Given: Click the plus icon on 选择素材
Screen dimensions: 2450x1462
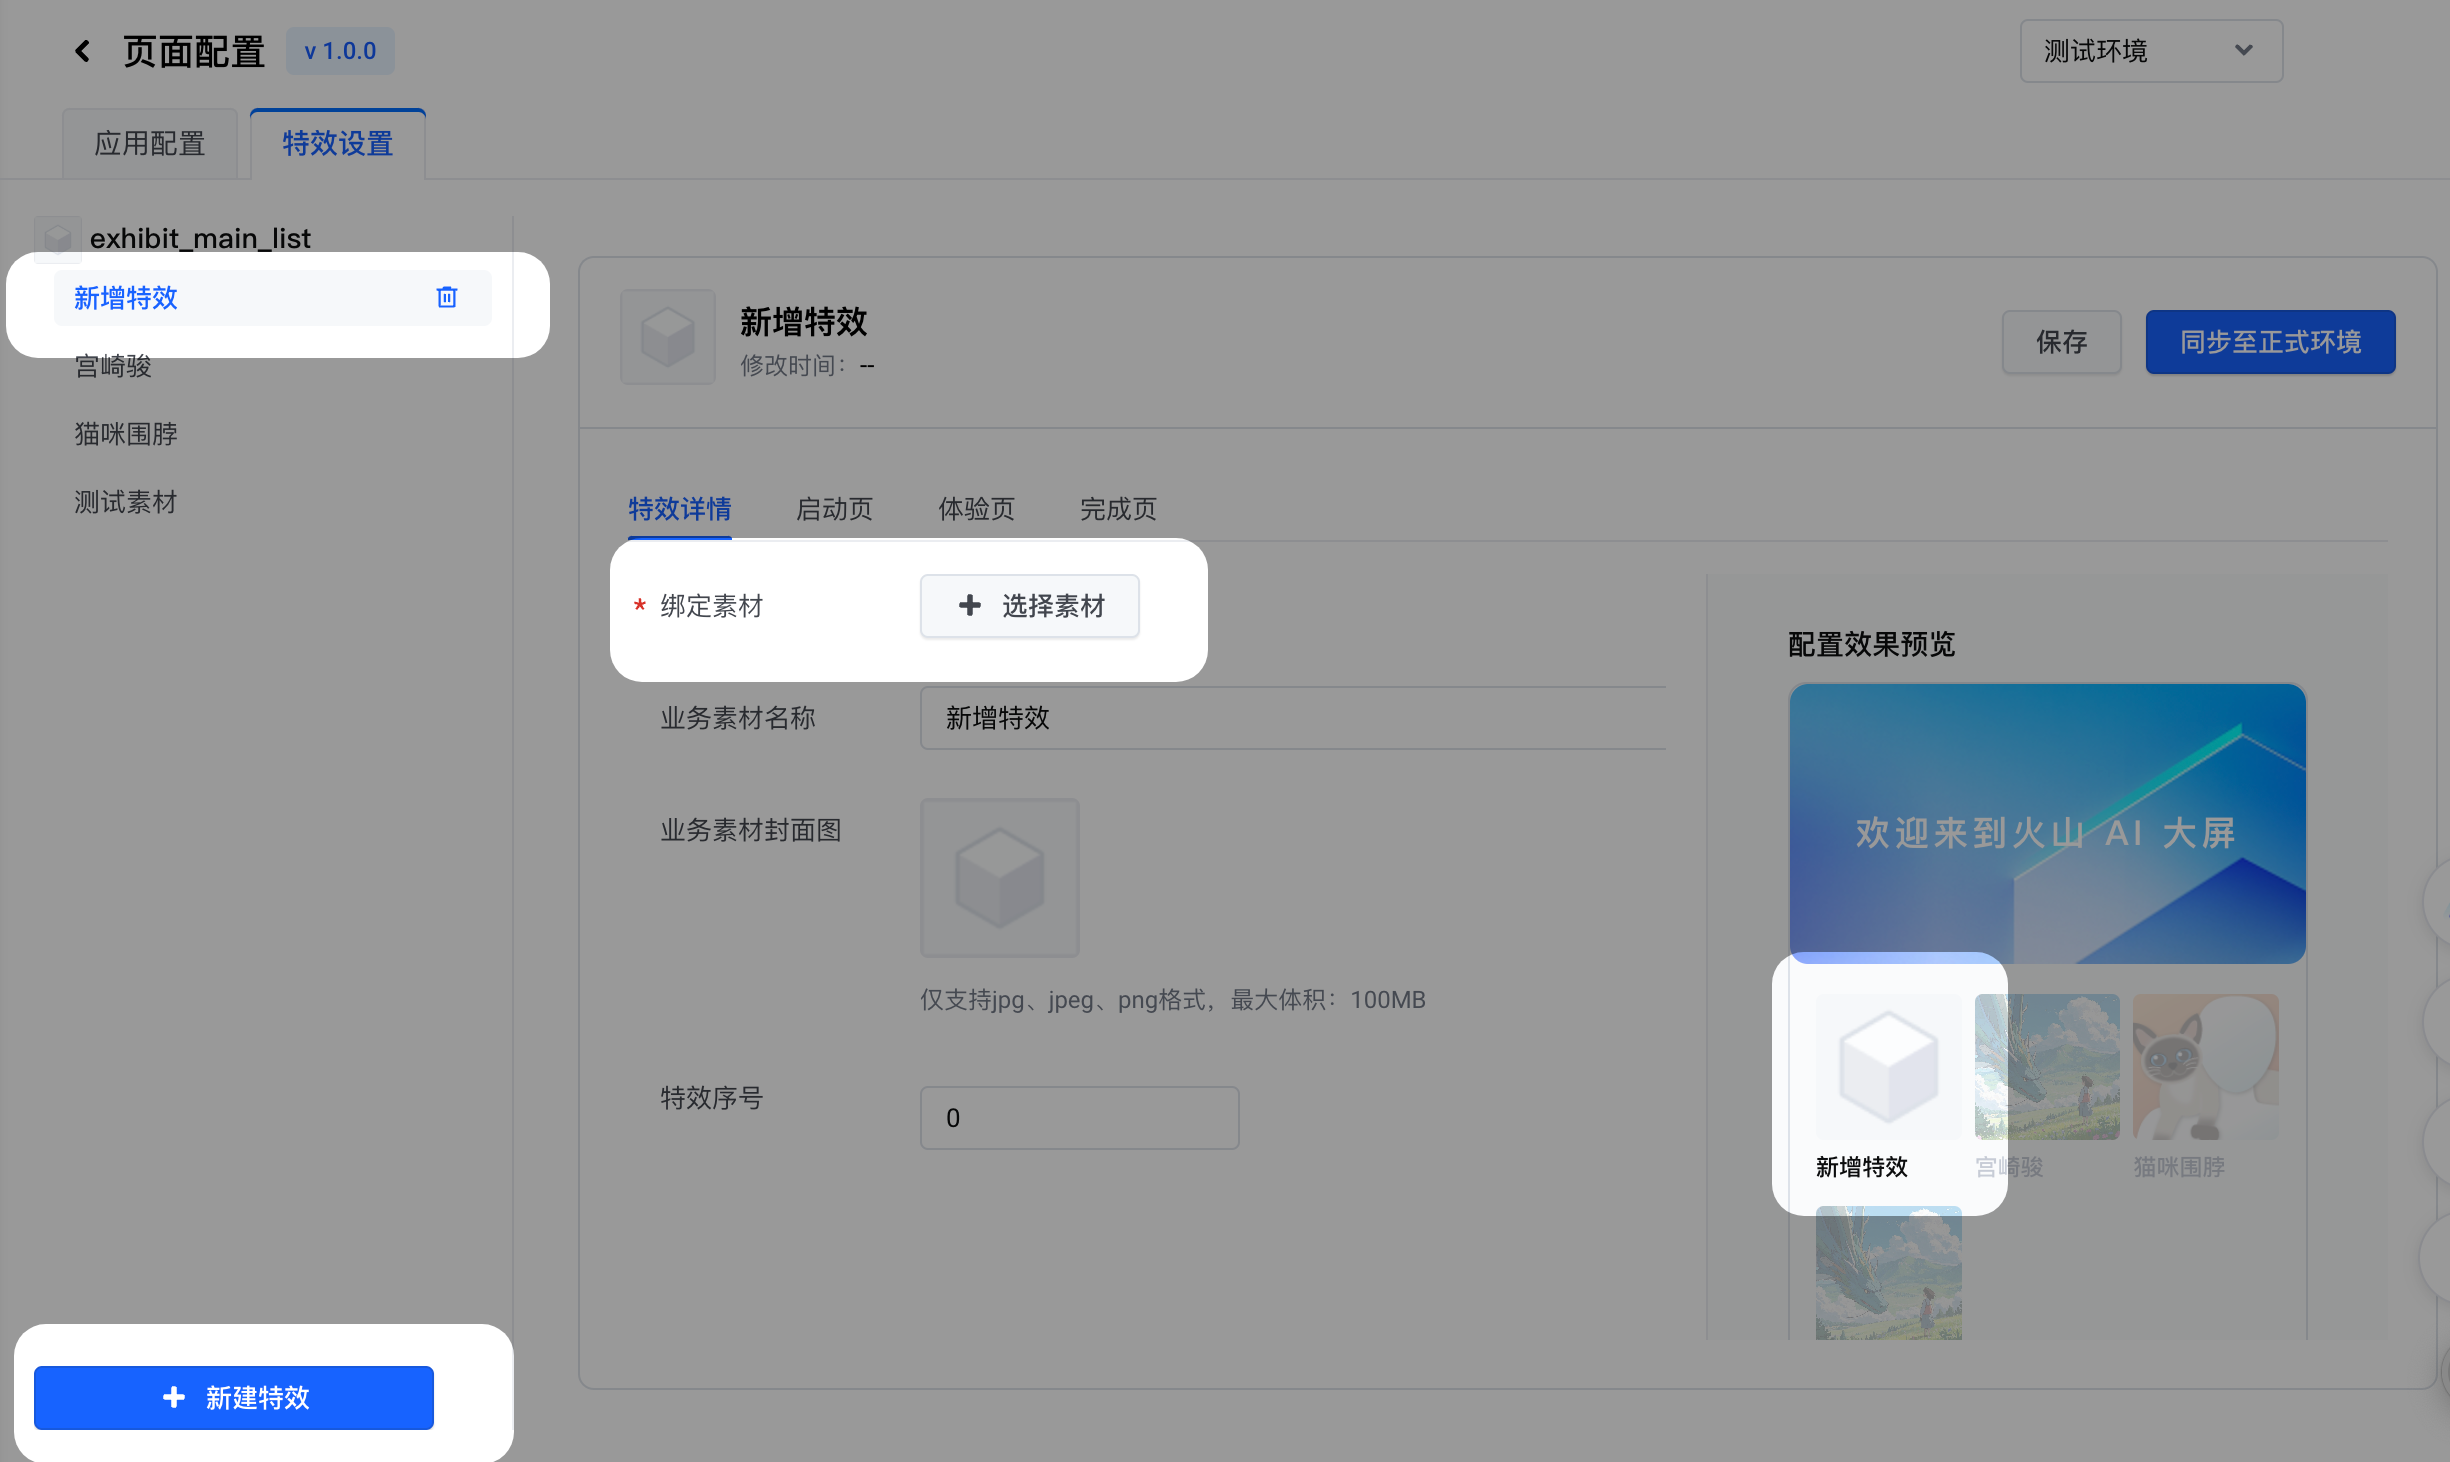Looking at the screenshot, I should [x=969, y=605].
